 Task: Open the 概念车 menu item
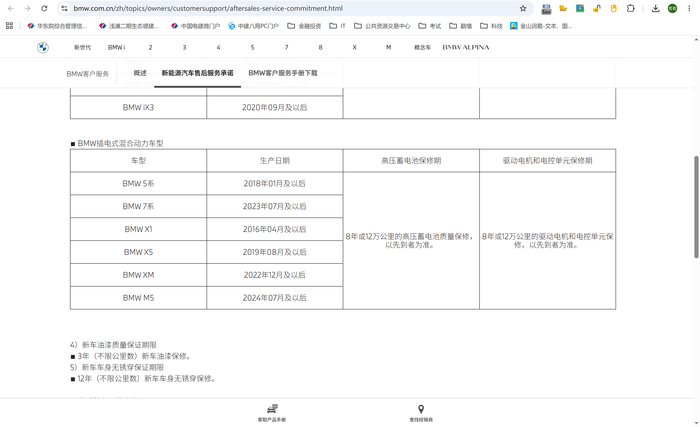pos(422,47)
